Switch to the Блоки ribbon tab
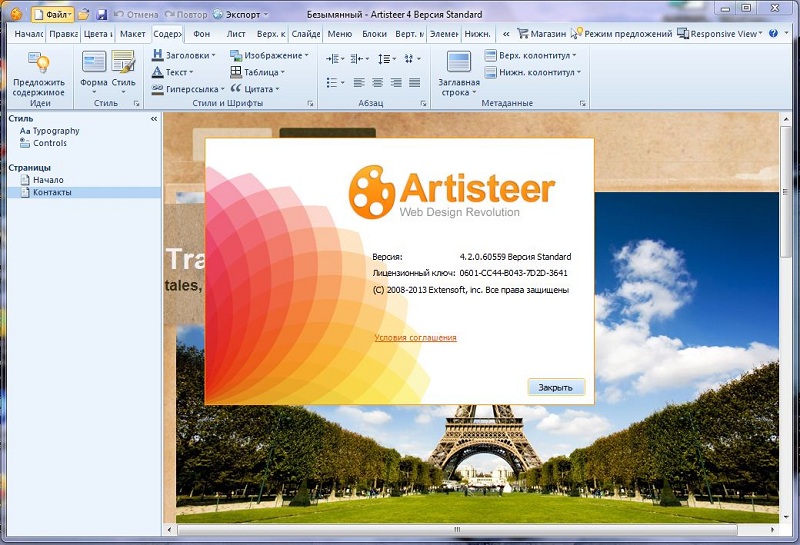The image size is (800, 545). [x=374, y=34]
